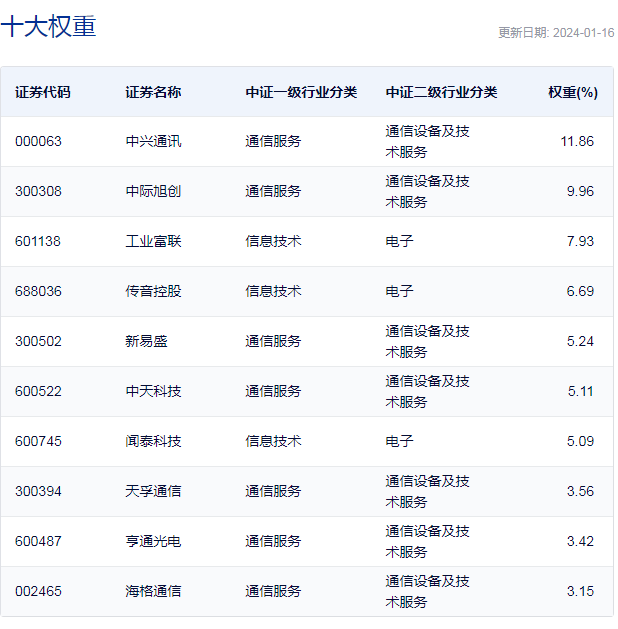Click the 中证一级行业分类 column header

click(301, 92)
